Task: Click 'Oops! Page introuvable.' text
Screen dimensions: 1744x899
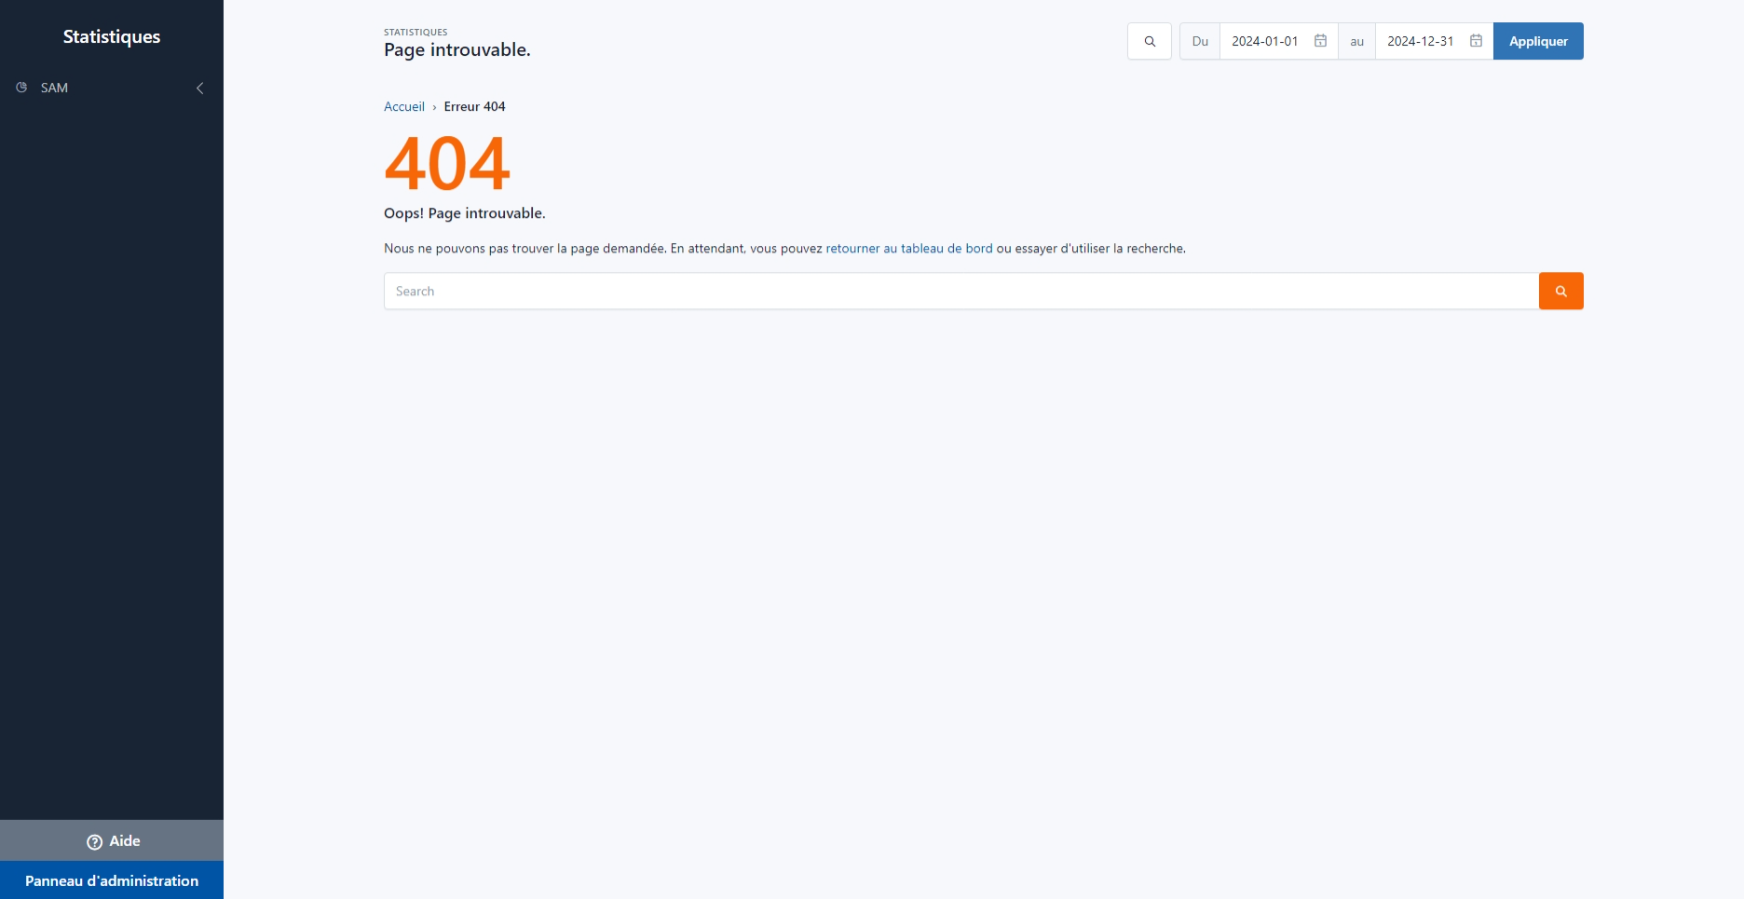Action: [464, 213]
